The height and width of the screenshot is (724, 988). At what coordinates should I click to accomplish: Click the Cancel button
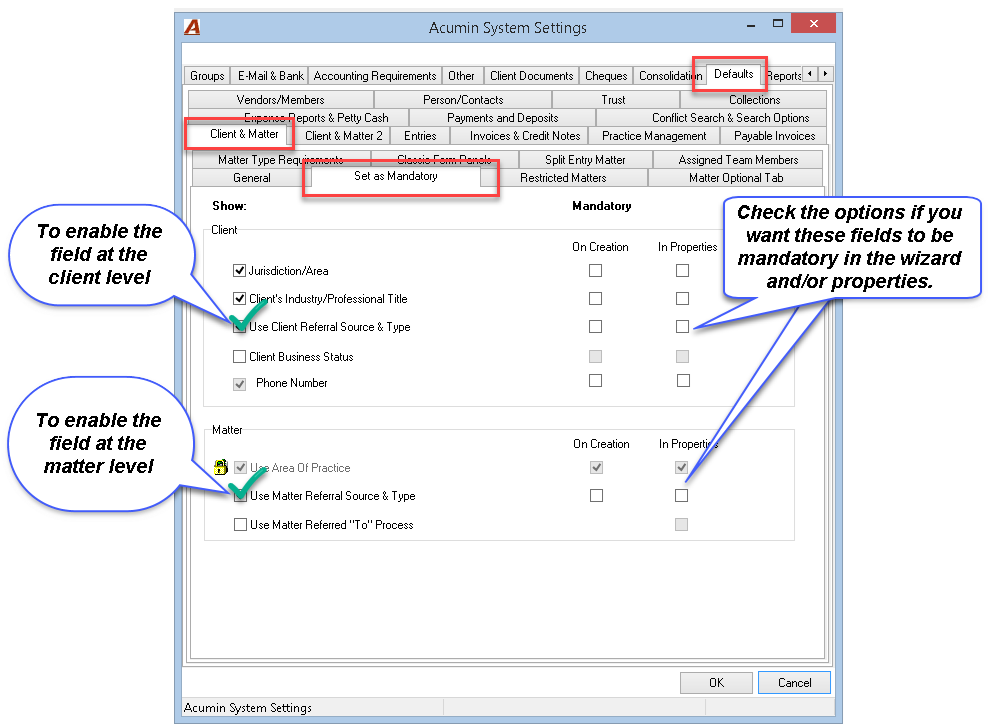click(795, 682)
